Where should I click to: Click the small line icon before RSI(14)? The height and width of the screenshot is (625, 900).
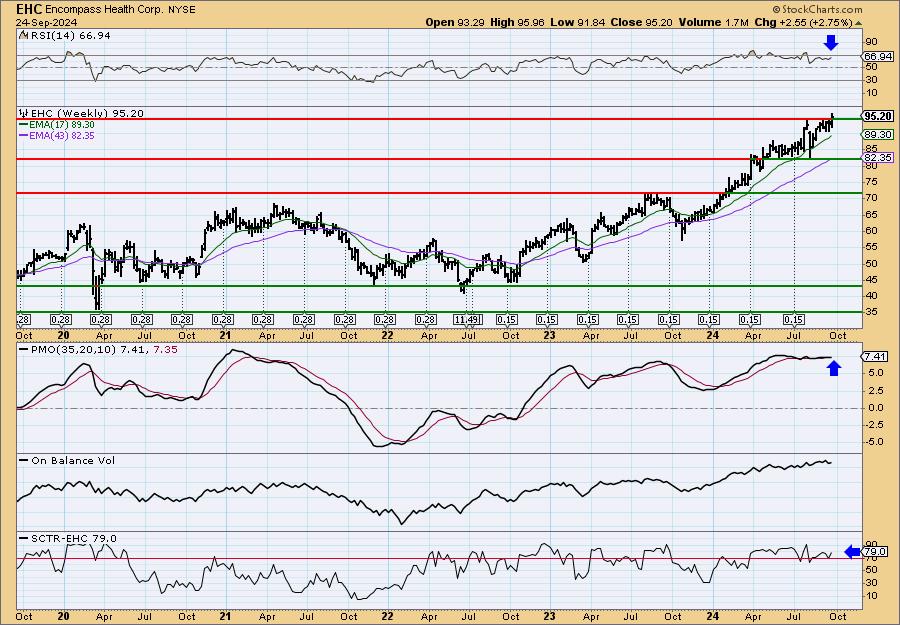[x=23, y=35]
